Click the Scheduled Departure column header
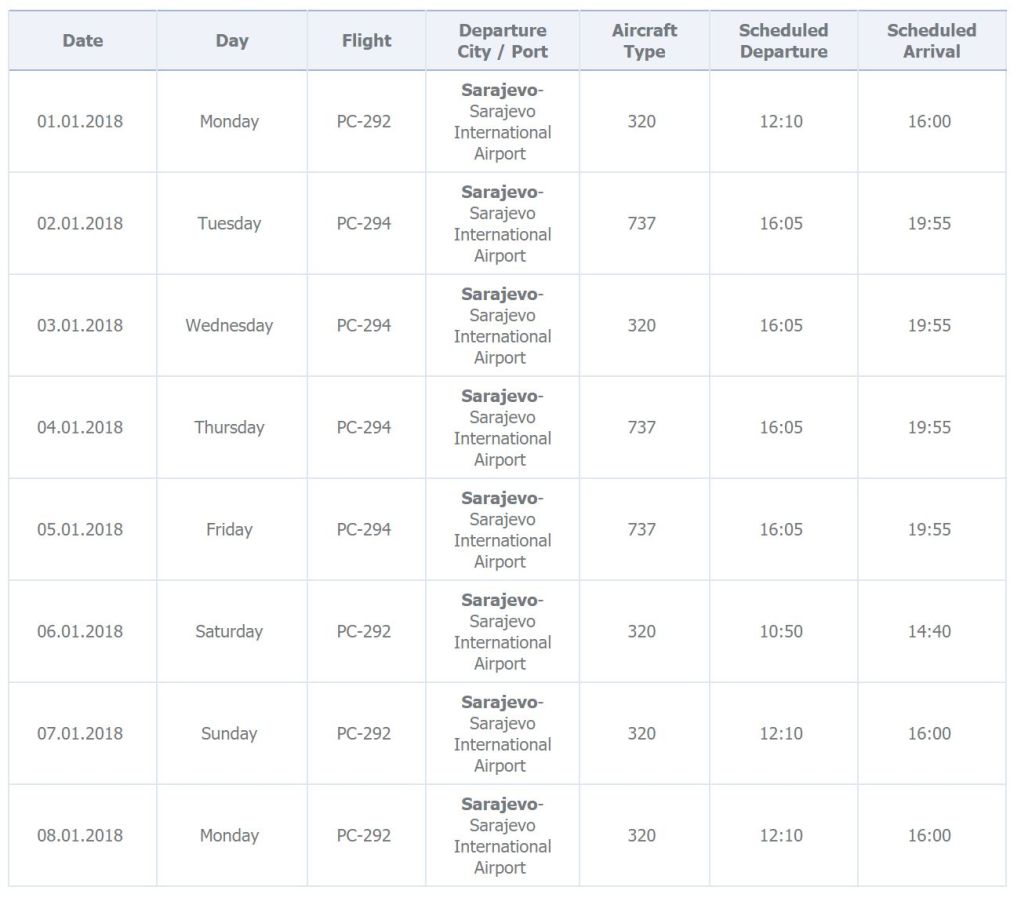This screenshot has width=1024, height=905. 783,41
